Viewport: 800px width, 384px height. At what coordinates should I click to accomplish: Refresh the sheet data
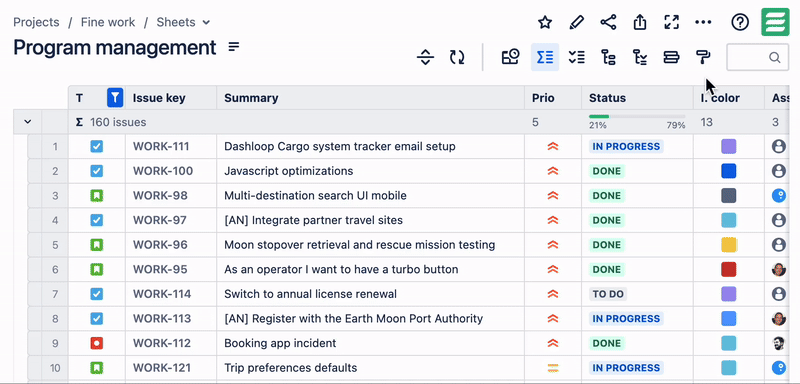coord(457,57)
